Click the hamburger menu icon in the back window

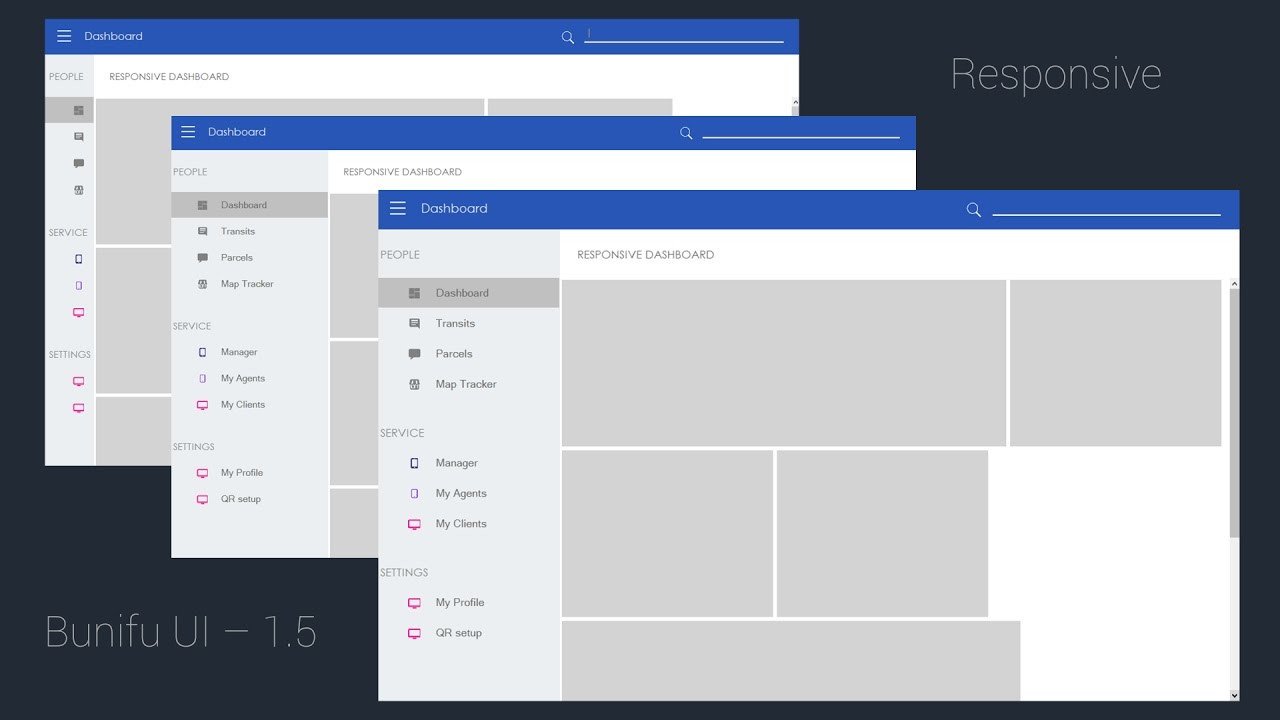pyautogui.click(x=64, y=36)
